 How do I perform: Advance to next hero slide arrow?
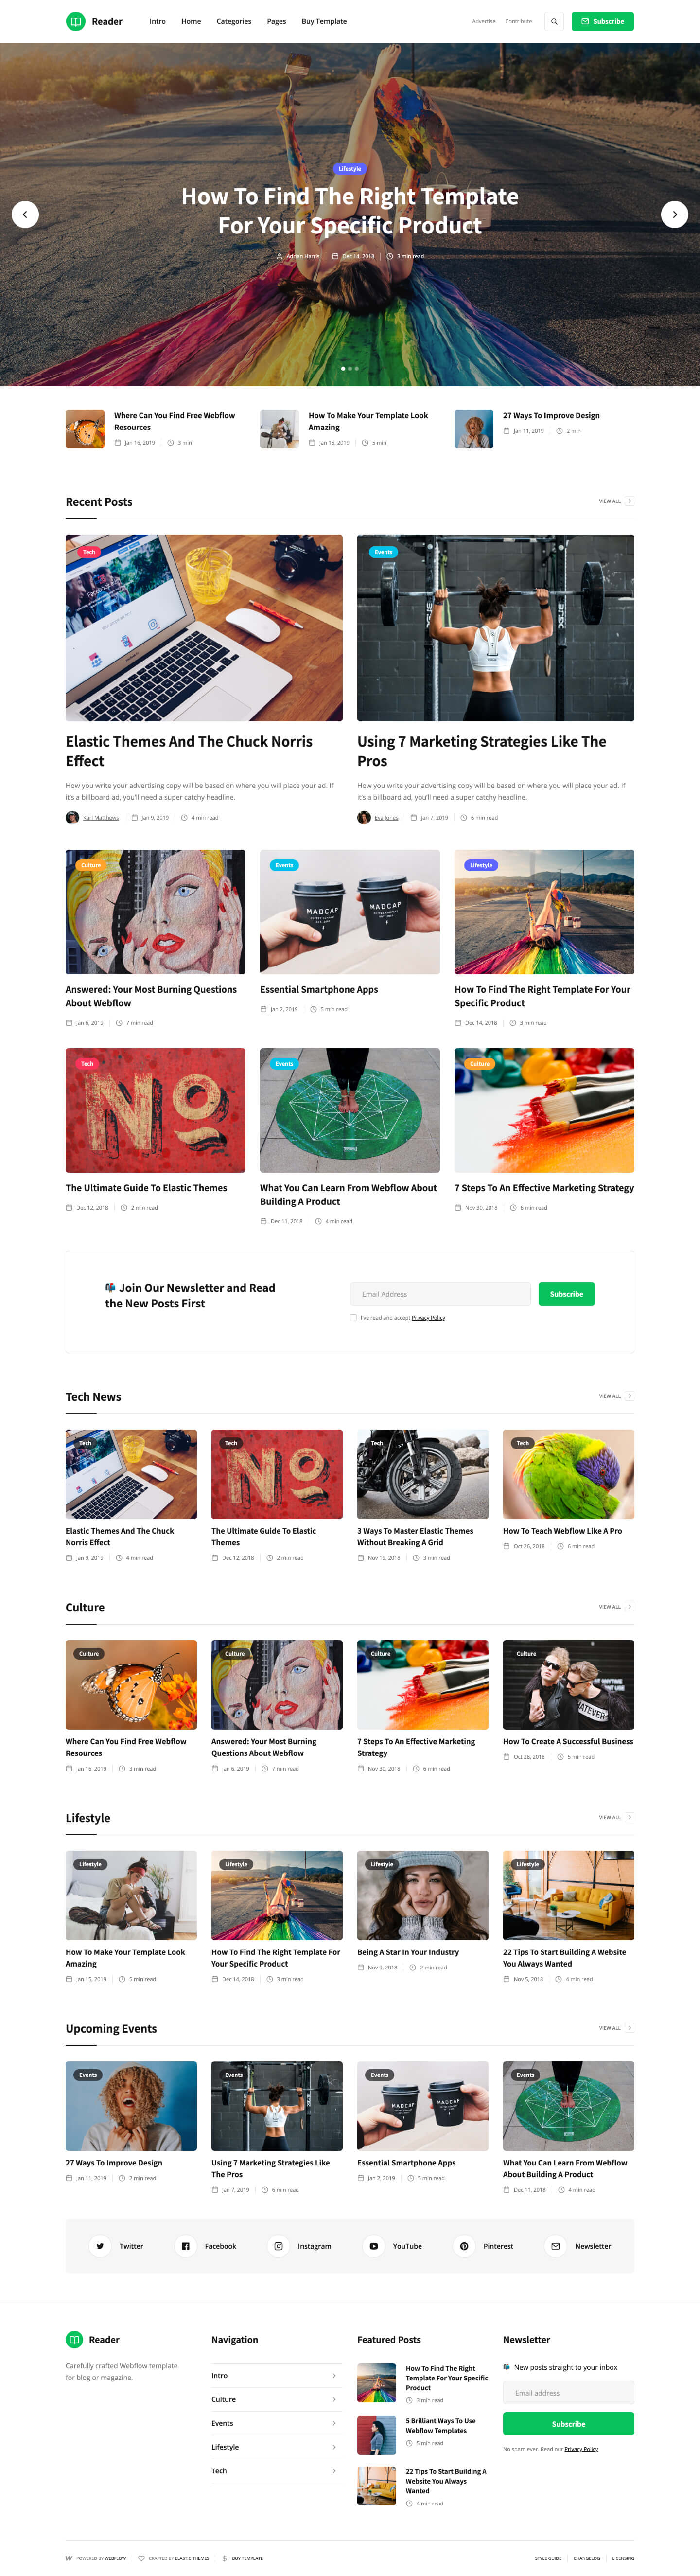[x=674, y=214]
